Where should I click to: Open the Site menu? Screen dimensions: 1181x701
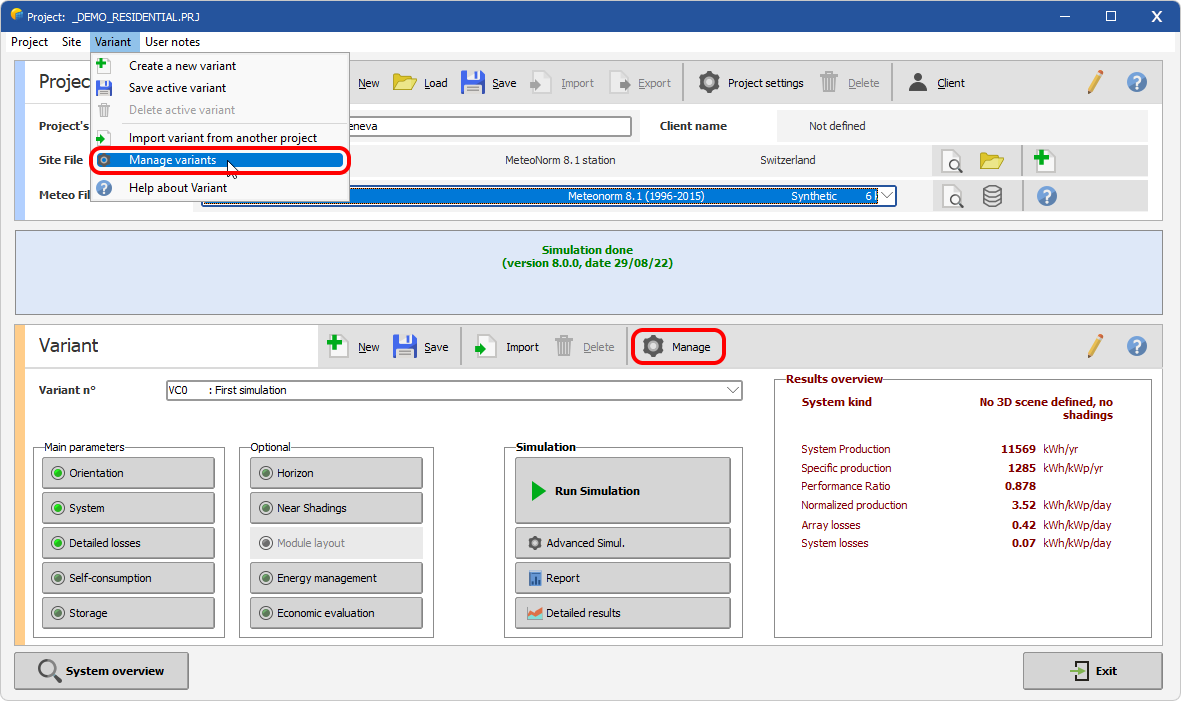coord(72,42)
